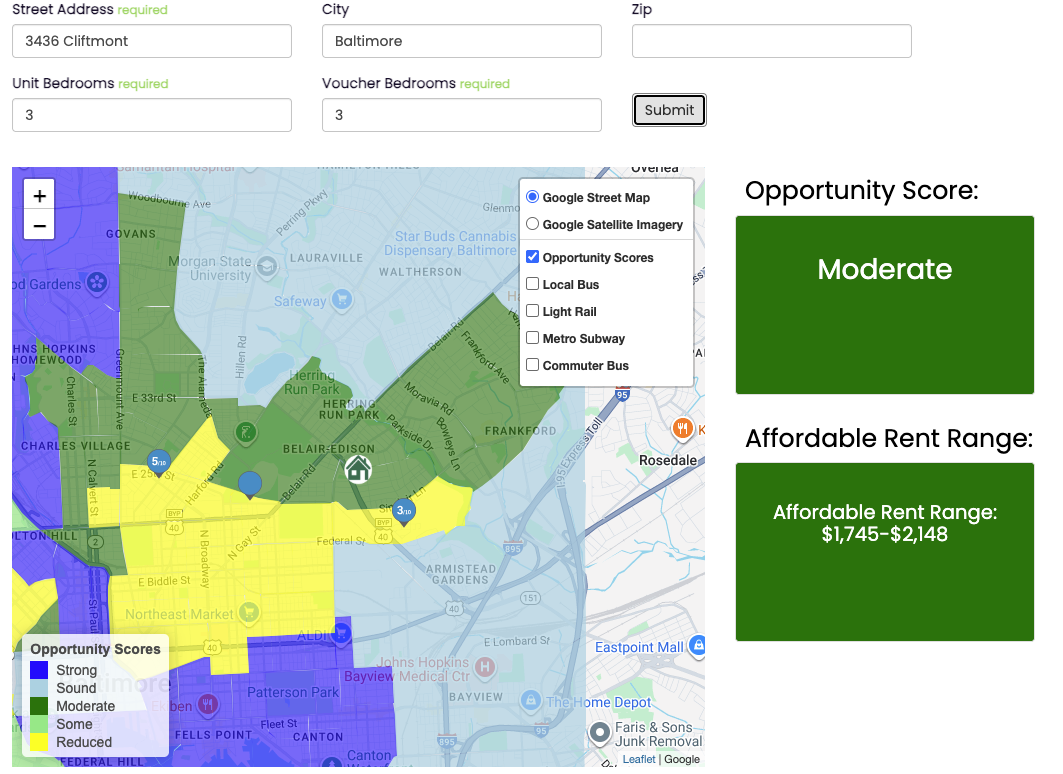The height and width of the screenshot is (774, 1063).
Task: Turn on the Light Rail layer
Action: 533,311
